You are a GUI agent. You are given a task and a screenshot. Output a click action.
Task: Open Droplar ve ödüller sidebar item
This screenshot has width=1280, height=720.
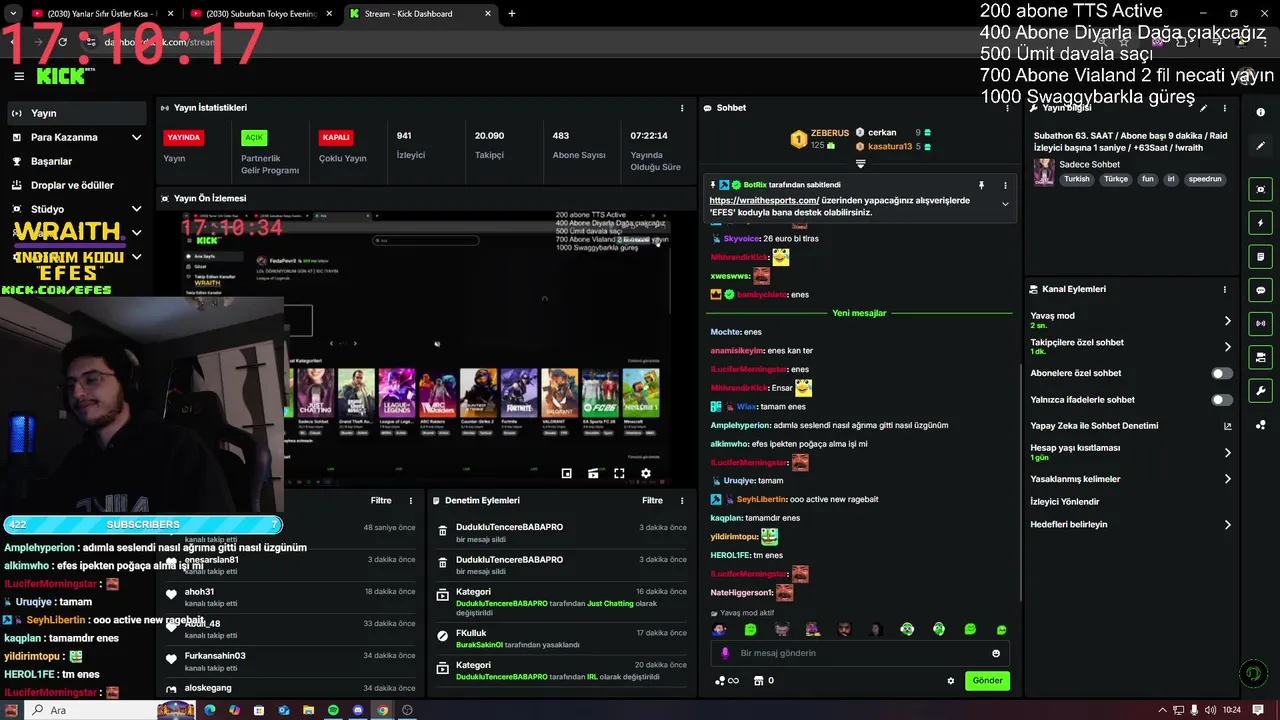tap(76, 185)
